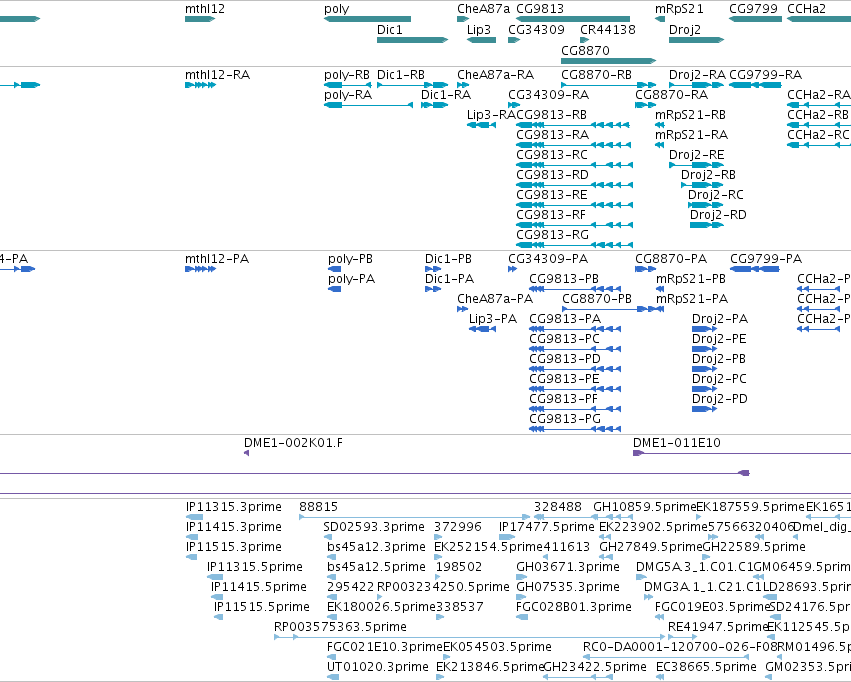This screenshot has height=682, width=851.
Task: Click the UT01020.3prime EST label
Action: [378, 667]
